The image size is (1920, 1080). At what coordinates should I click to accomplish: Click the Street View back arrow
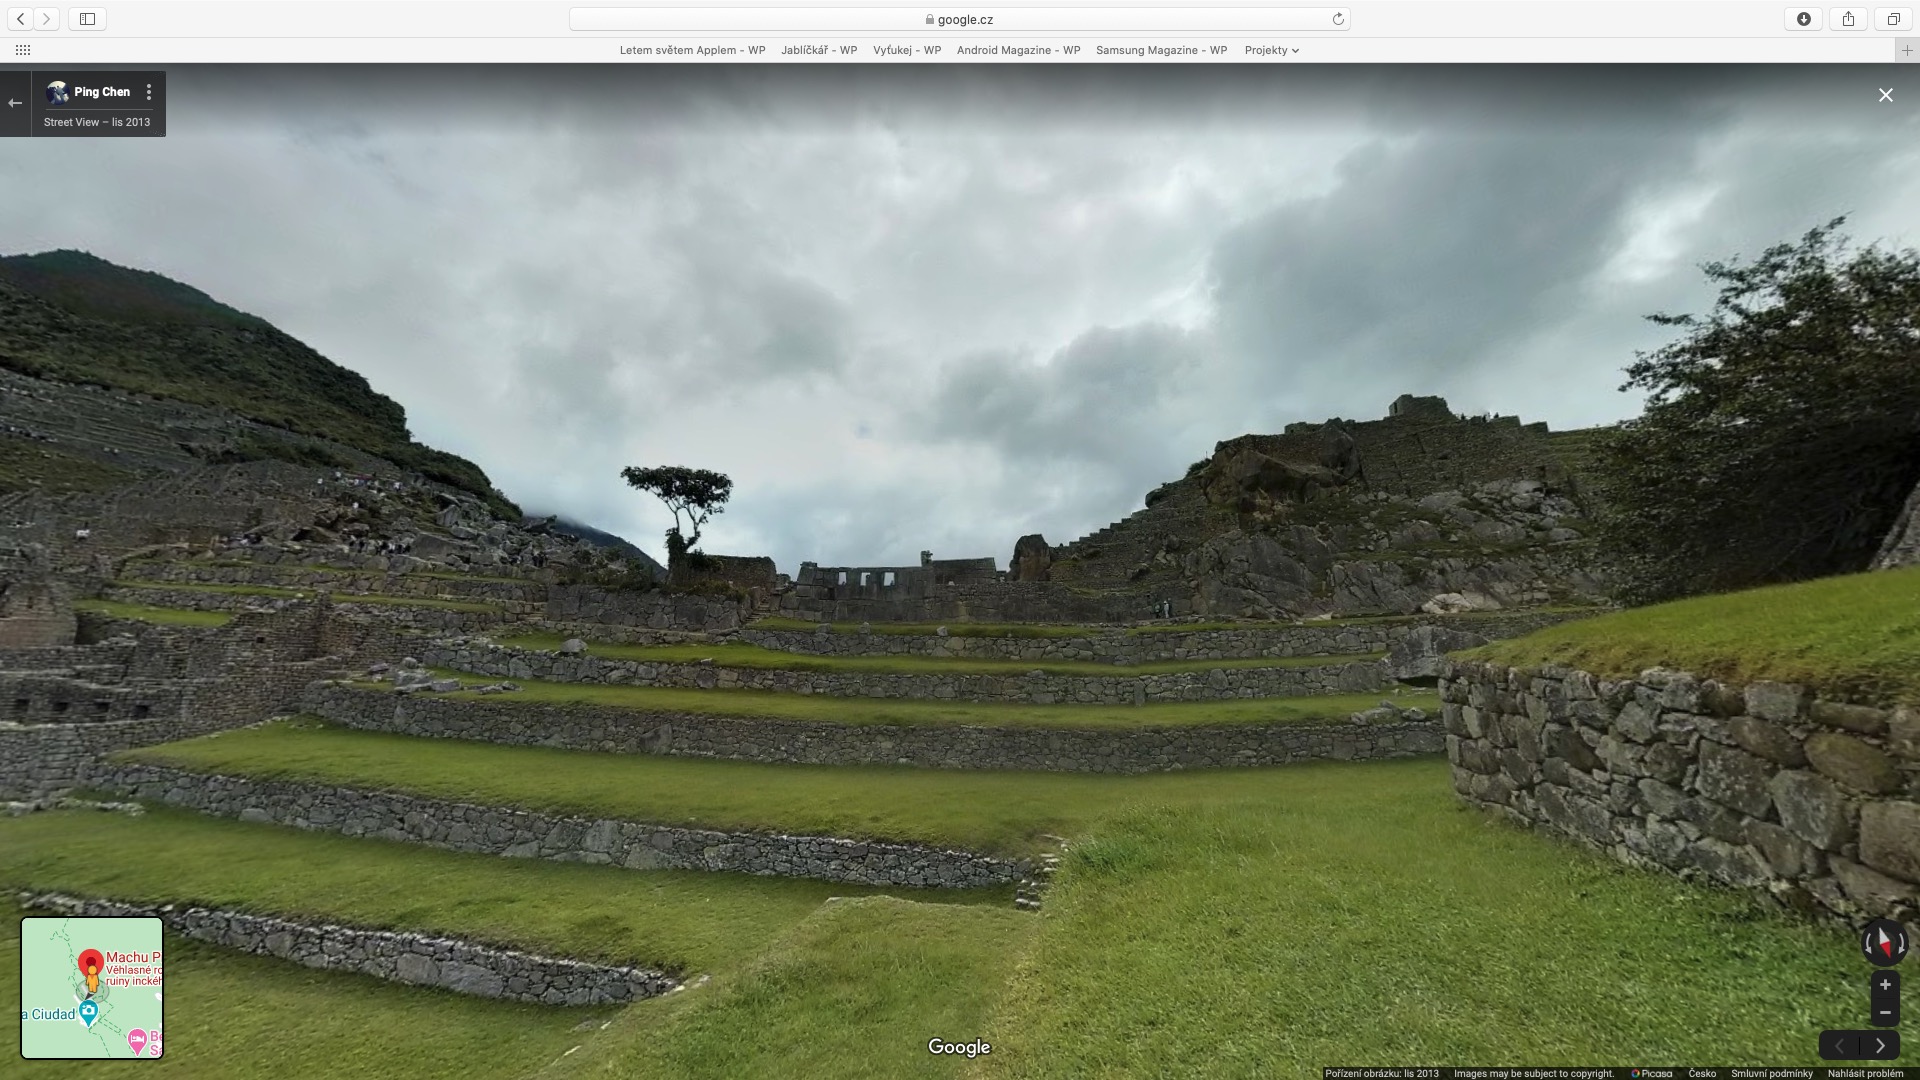pos(15,103)
